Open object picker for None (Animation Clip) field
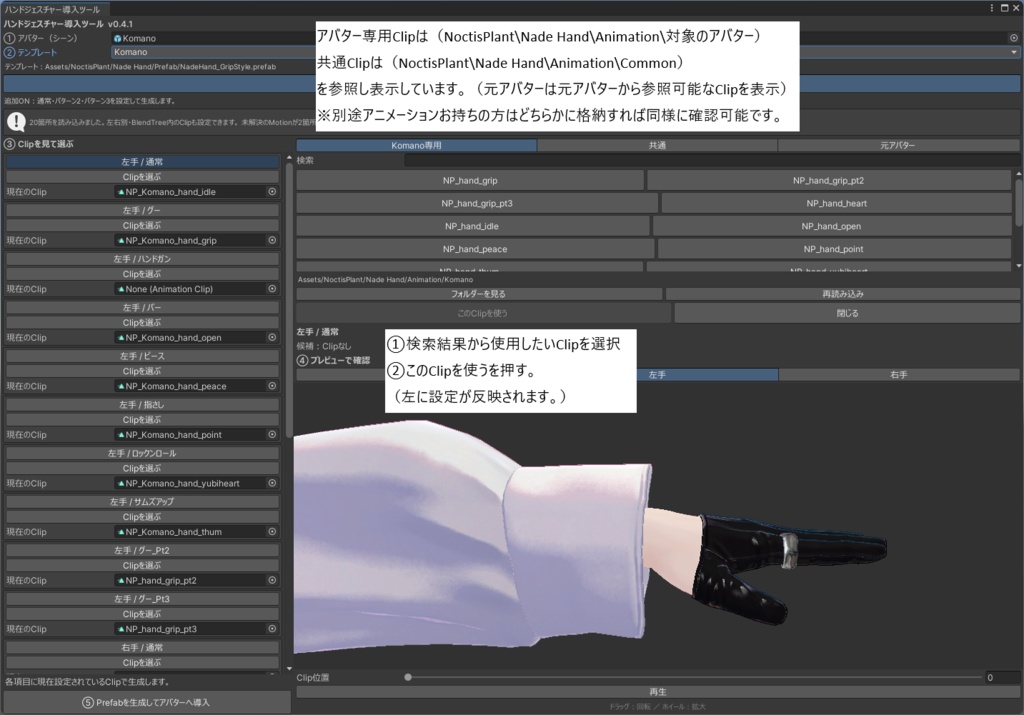Screen dimensions: 1024x715 [x=272, y=289]
